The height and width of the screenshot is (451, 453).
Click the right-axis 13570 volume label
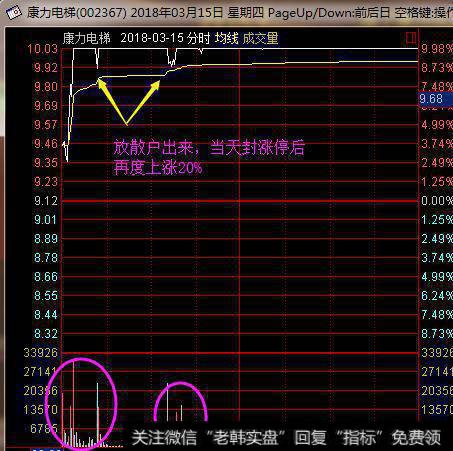pyautogui.click(x=437, y=410)
